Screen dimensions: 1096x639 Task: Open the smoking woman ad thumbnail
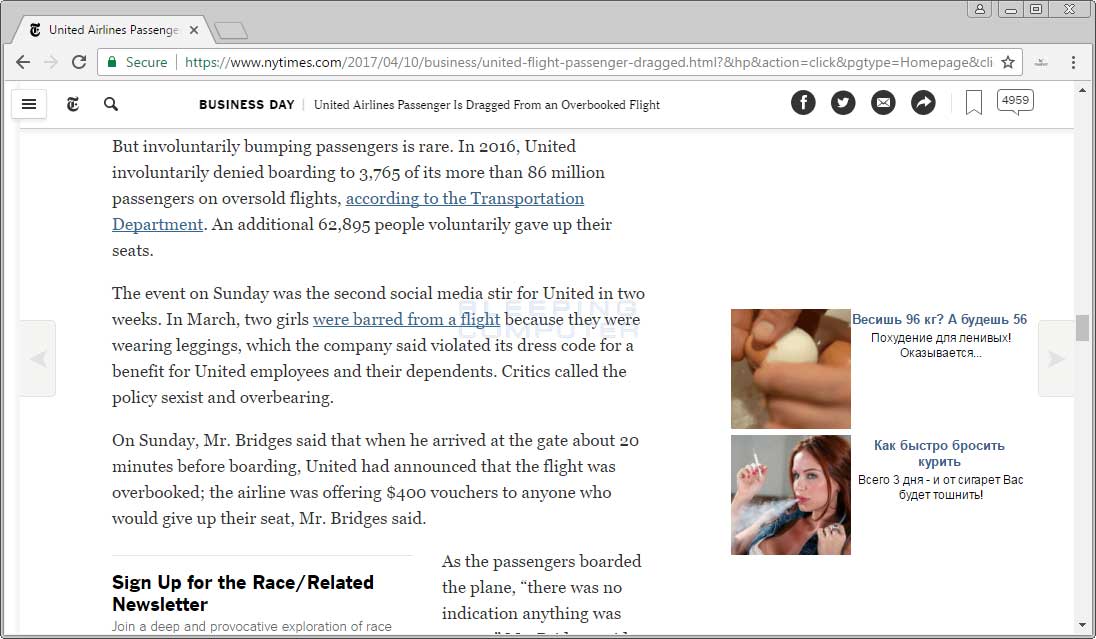pos(791,495)
